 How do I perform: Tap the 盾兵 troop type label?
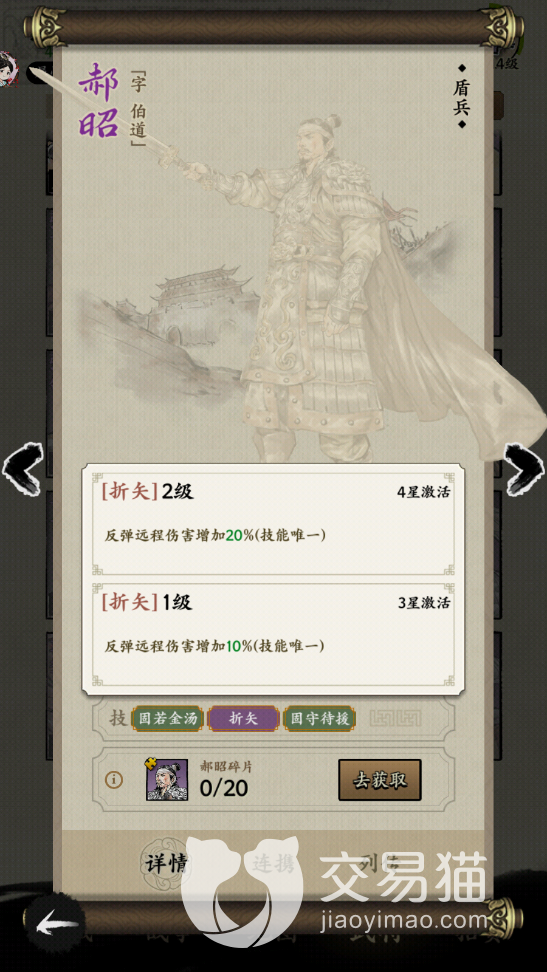tap(461, 97)
